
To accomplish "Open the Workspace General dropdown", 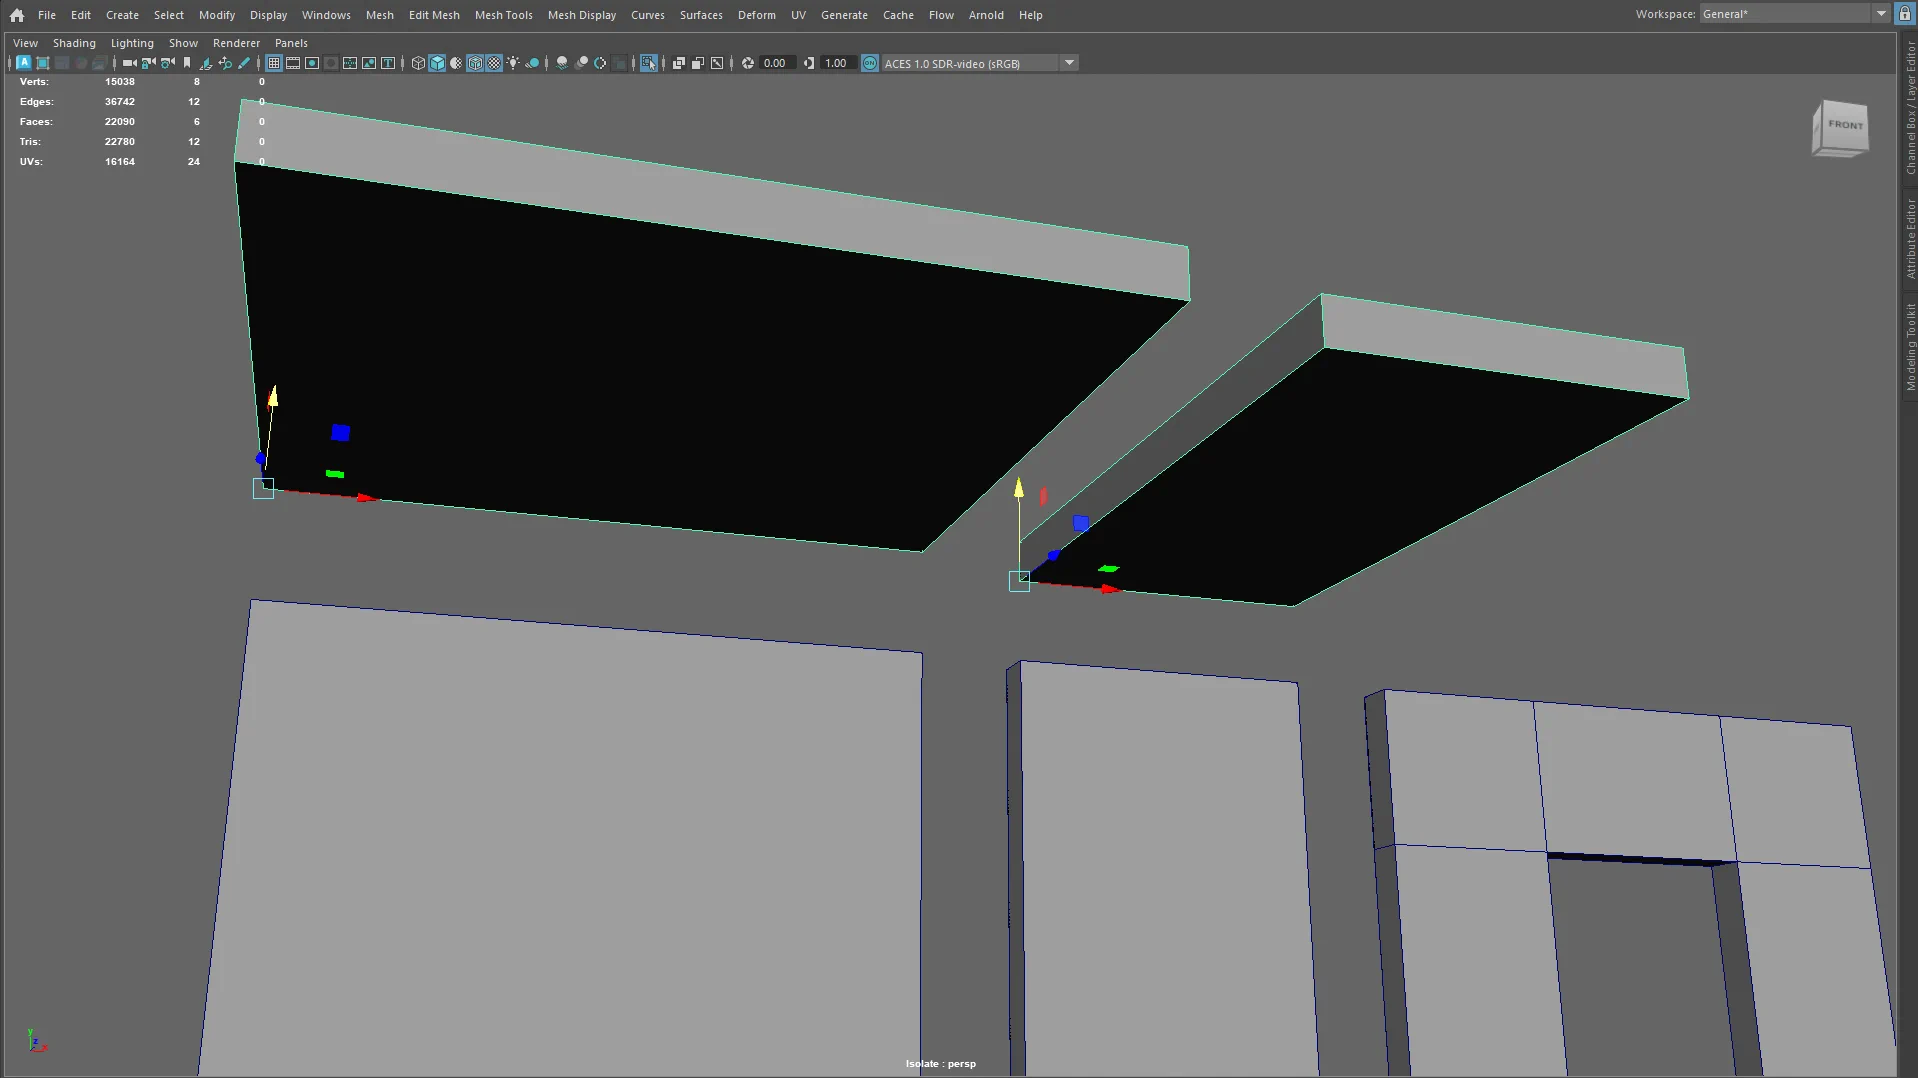I will (x=1794, y=14).
